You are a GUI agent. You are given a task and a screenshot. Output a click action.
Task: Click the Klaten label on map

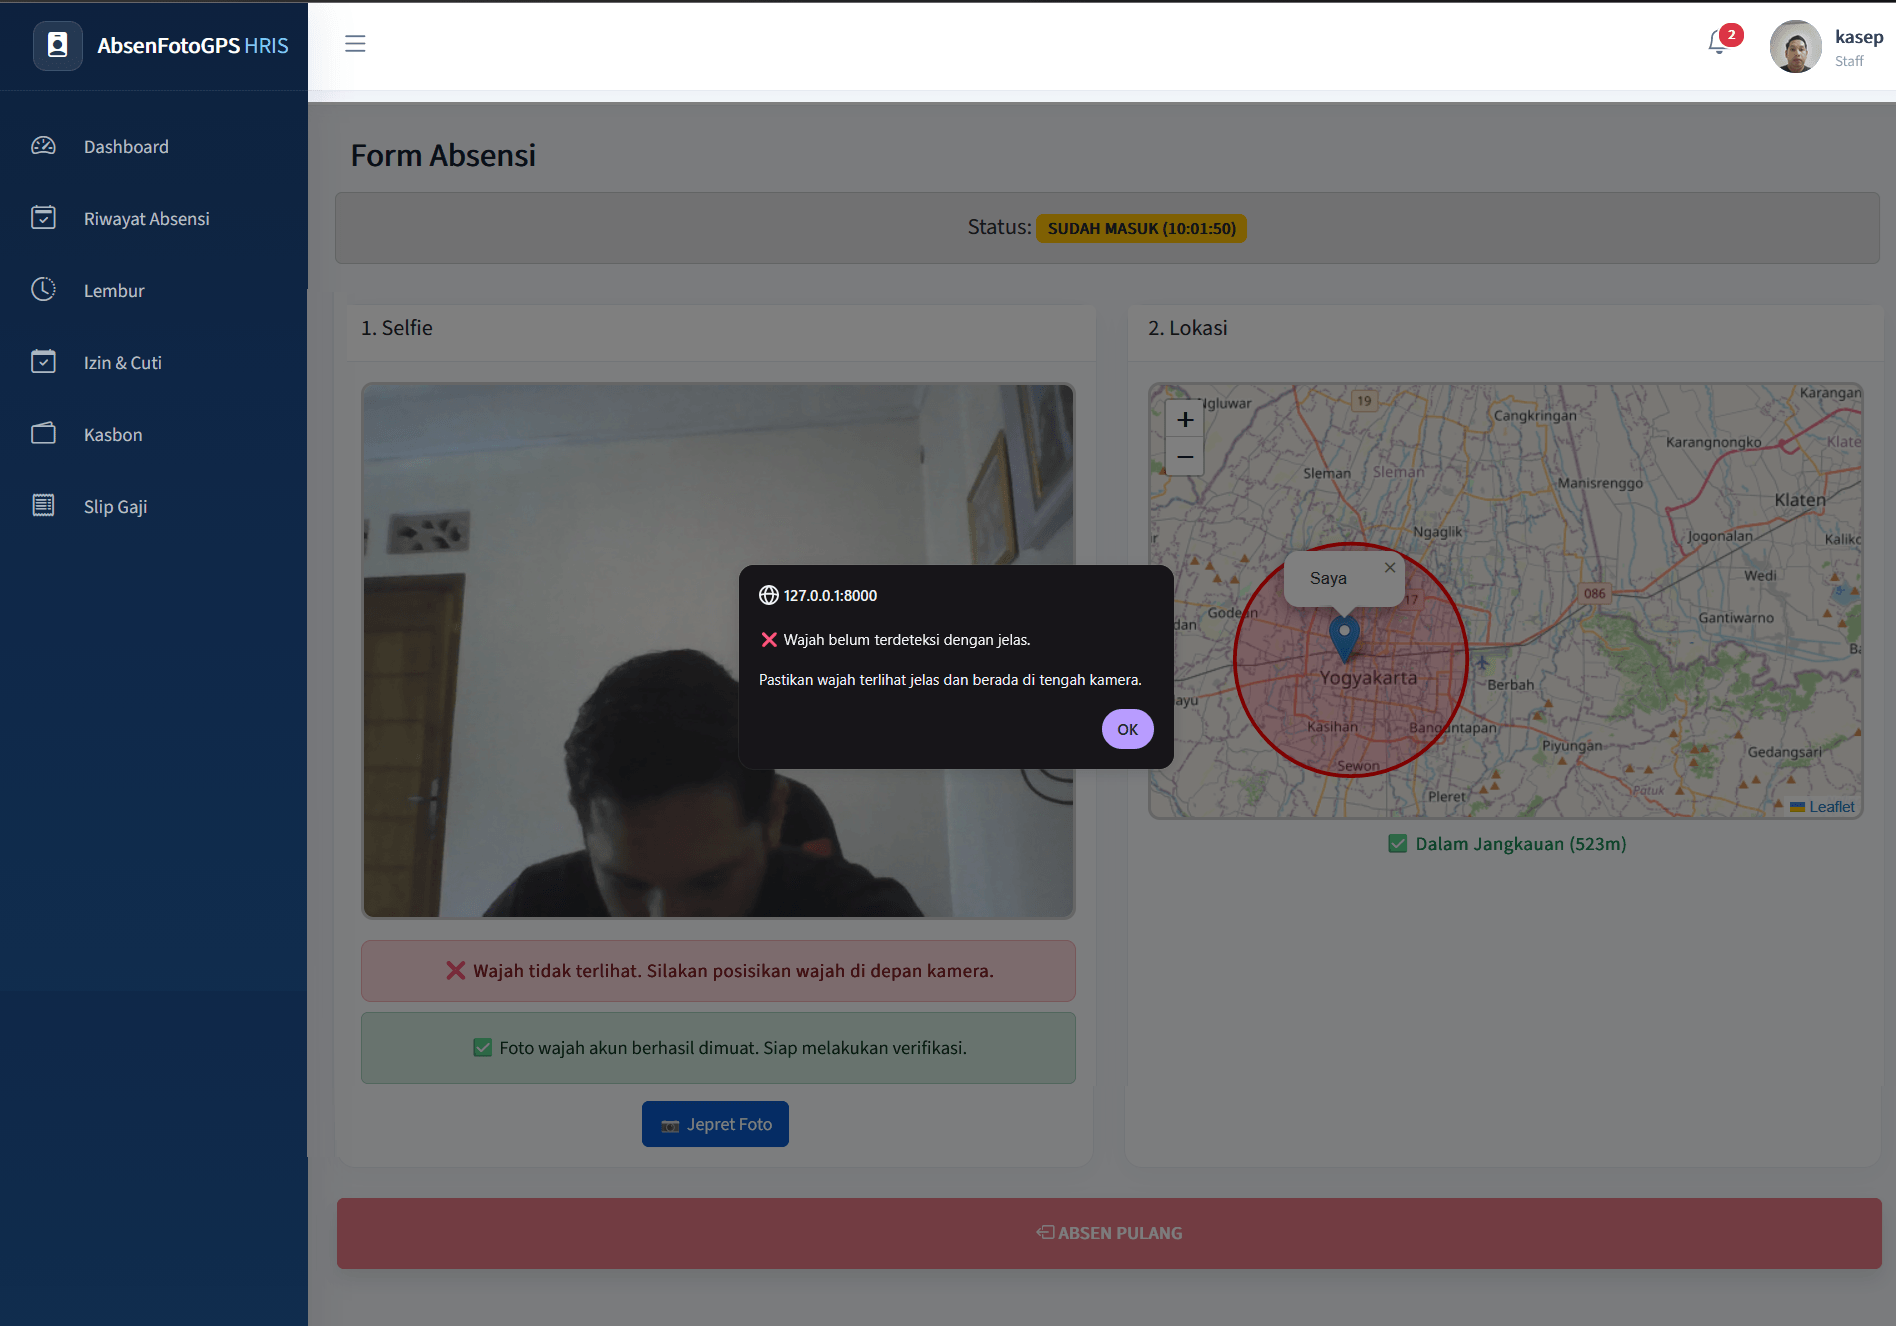(x=1800, y=500)
